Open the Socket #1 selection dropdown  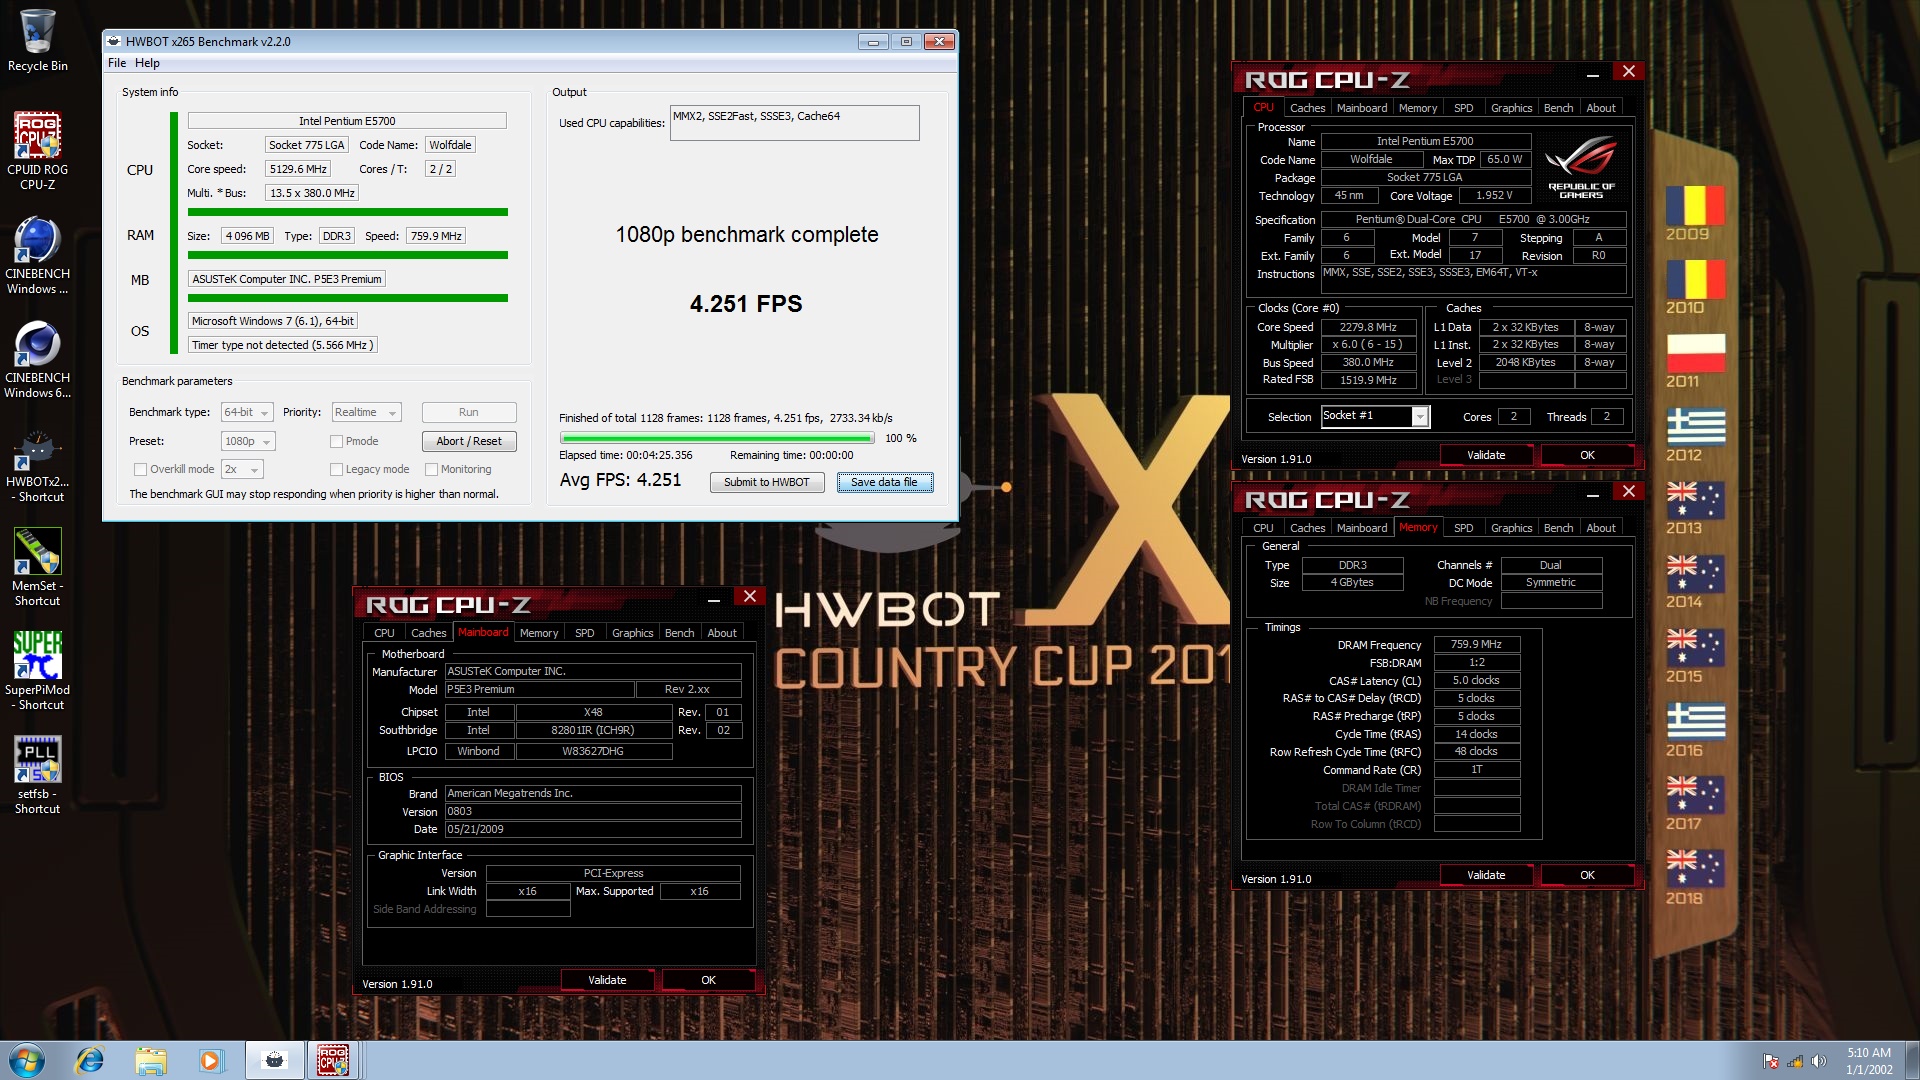1375,416
